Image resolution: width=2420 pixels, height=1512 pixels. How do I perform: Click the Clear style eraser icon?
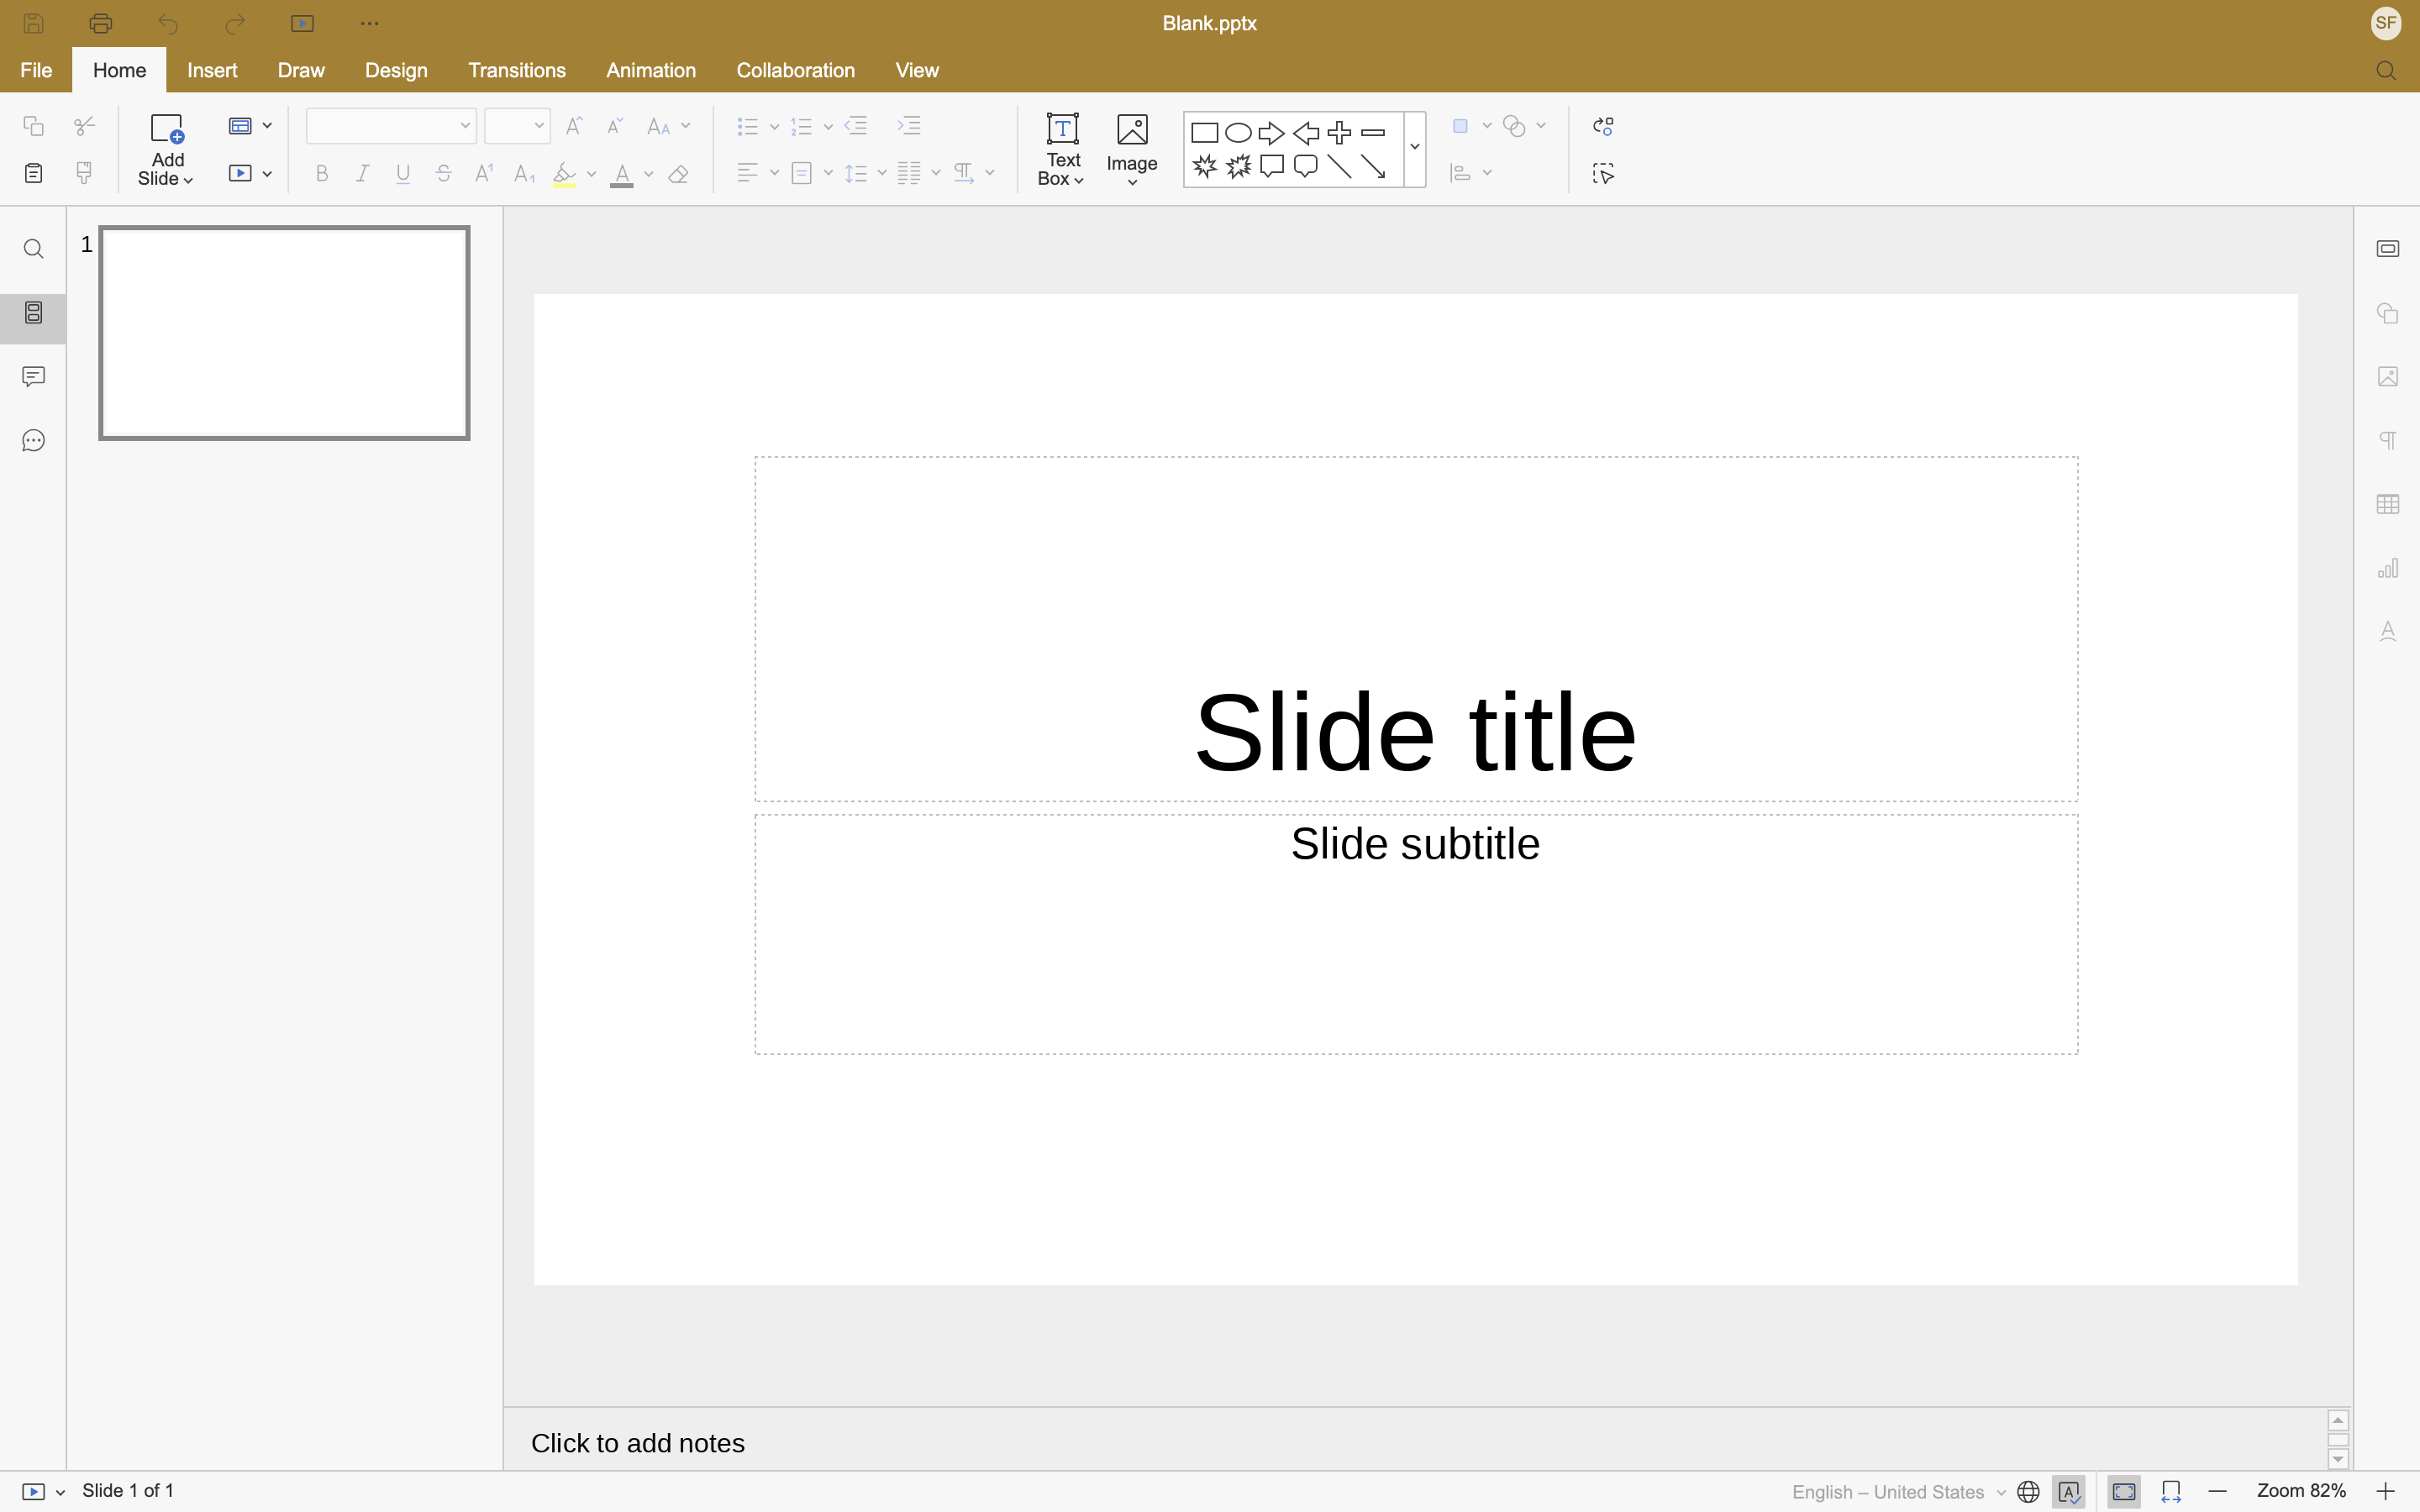pyautogui.click(x=679, y=174)
